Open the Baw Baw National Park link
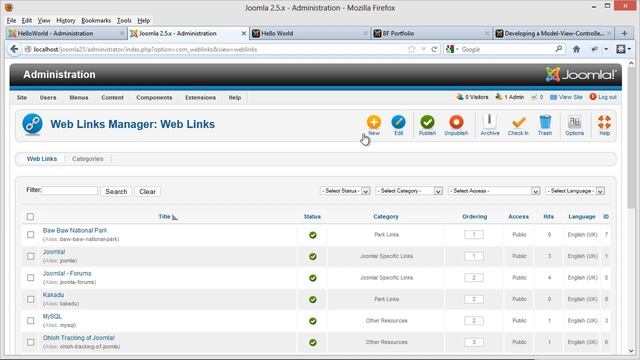Image resolution: width=640 pixels, height=360 pixels. (75, 231)
